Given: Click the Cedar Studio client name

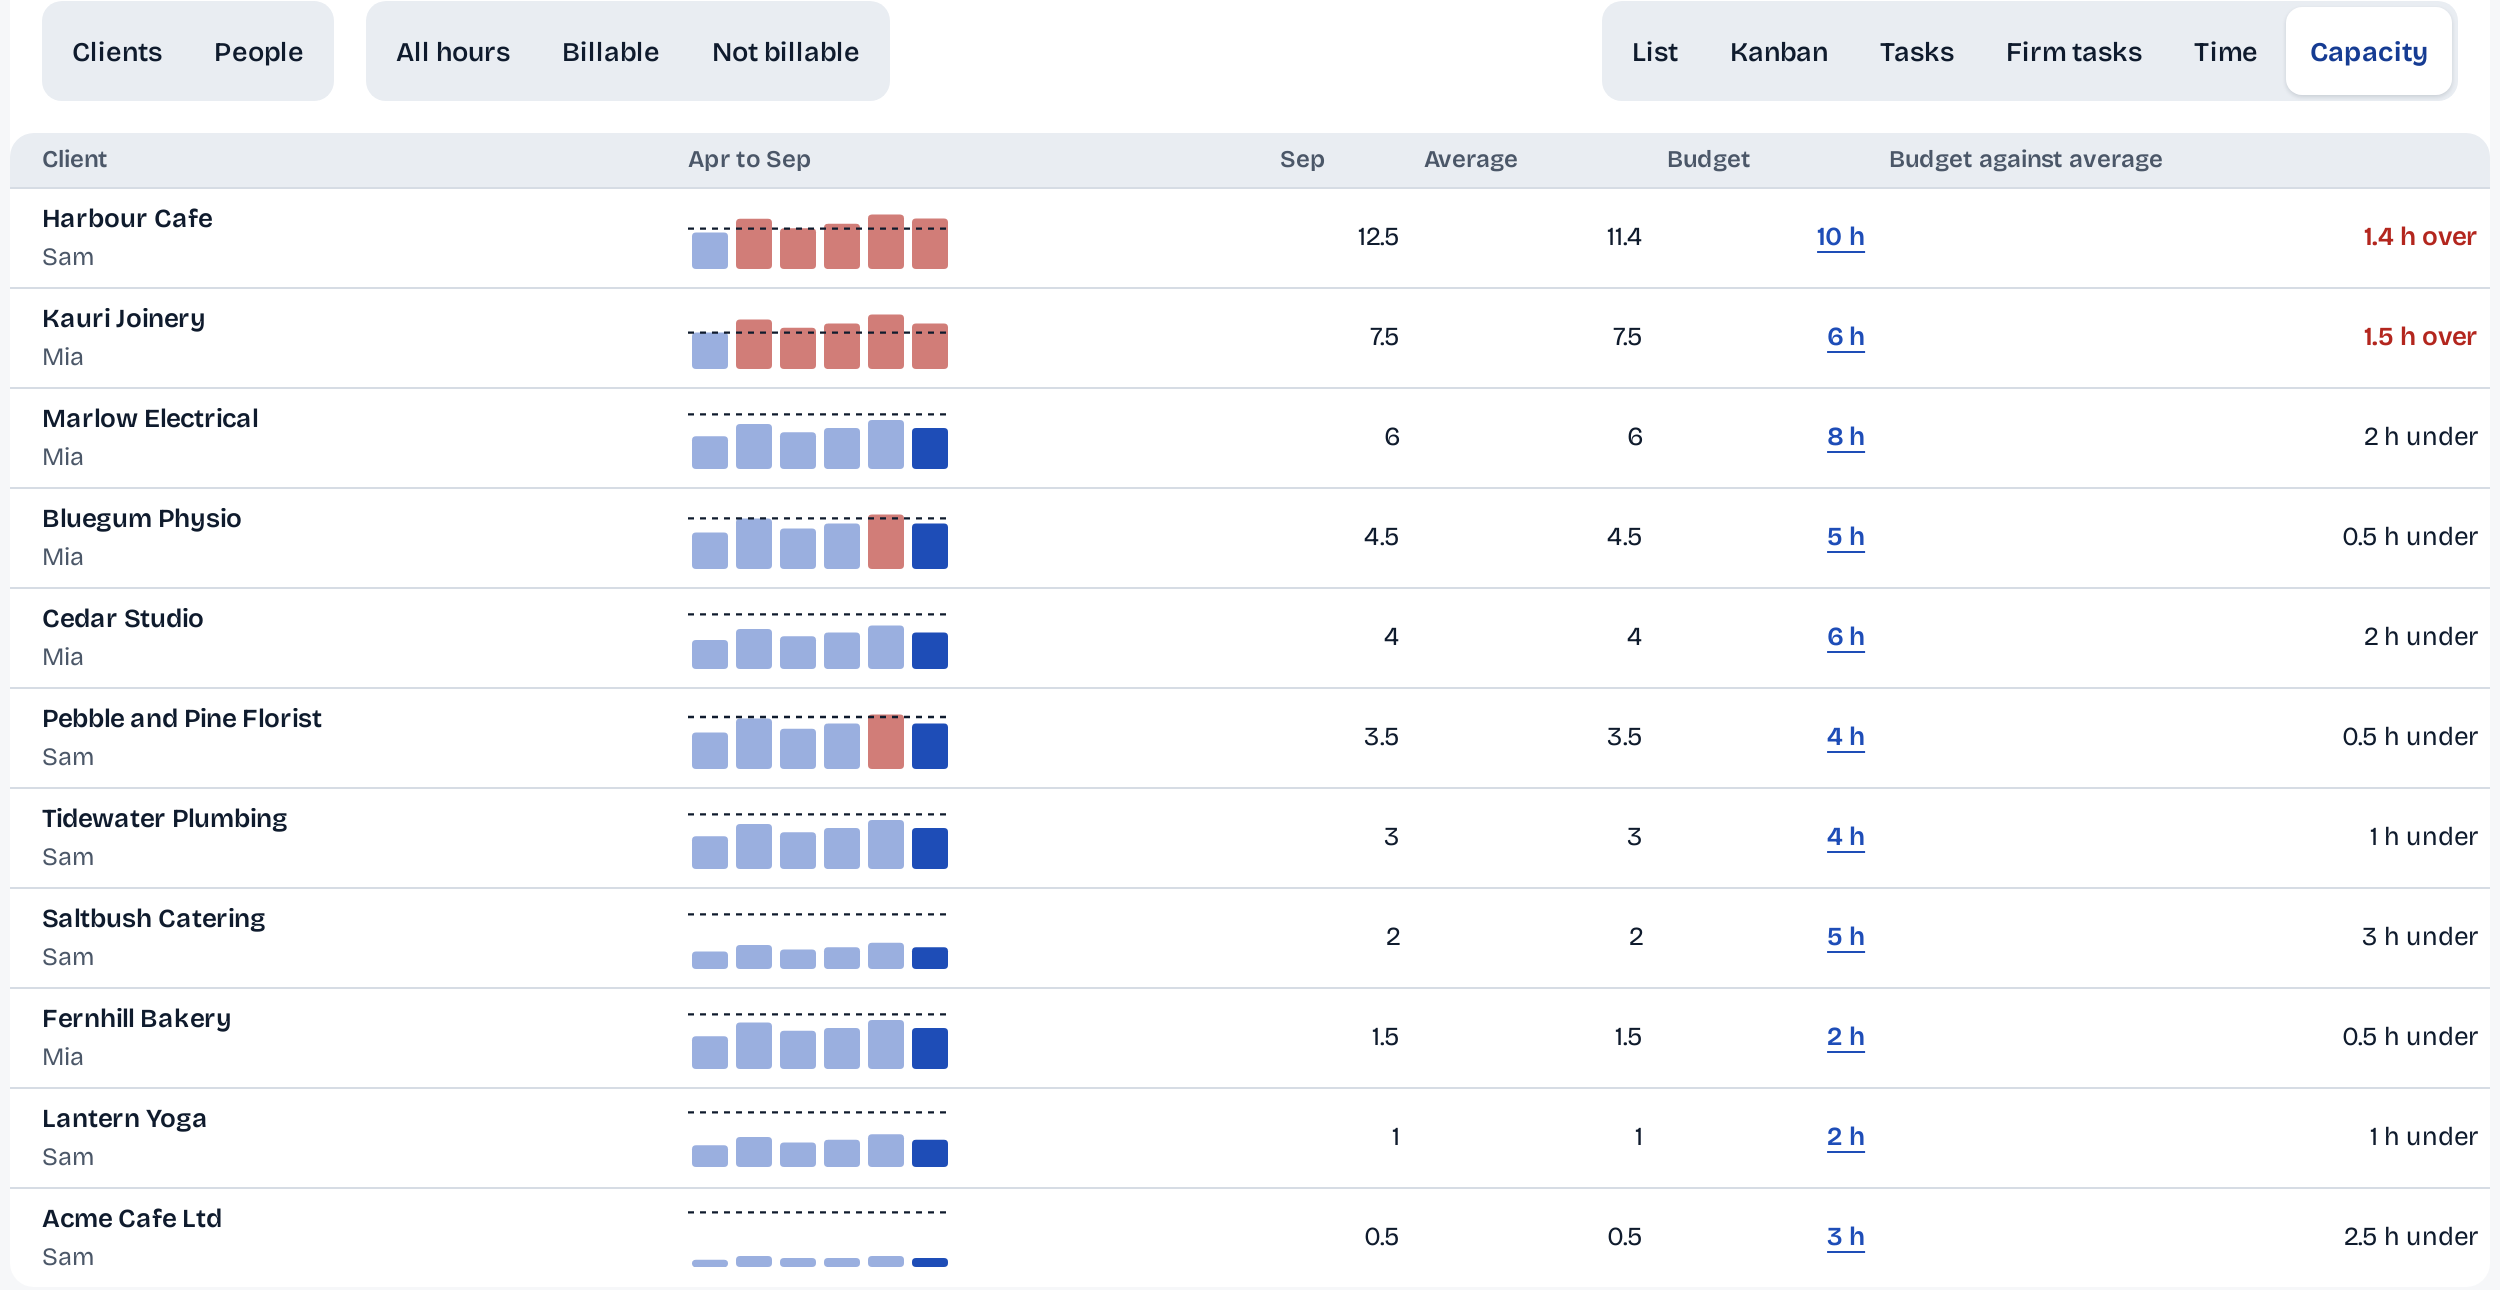Looking at the screenshot, I should click(x=122, y=618).
